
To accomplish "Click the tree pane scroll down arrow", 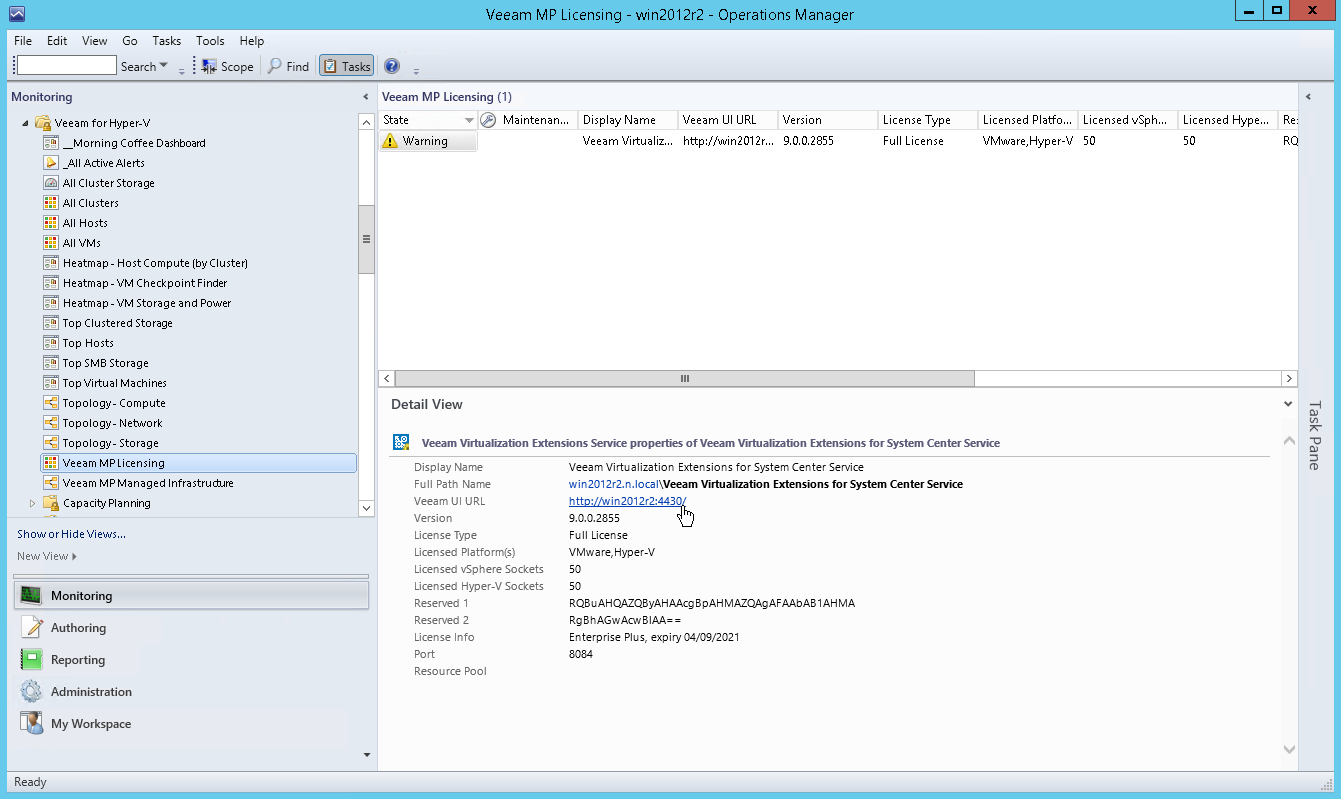I will coord(366,508).
